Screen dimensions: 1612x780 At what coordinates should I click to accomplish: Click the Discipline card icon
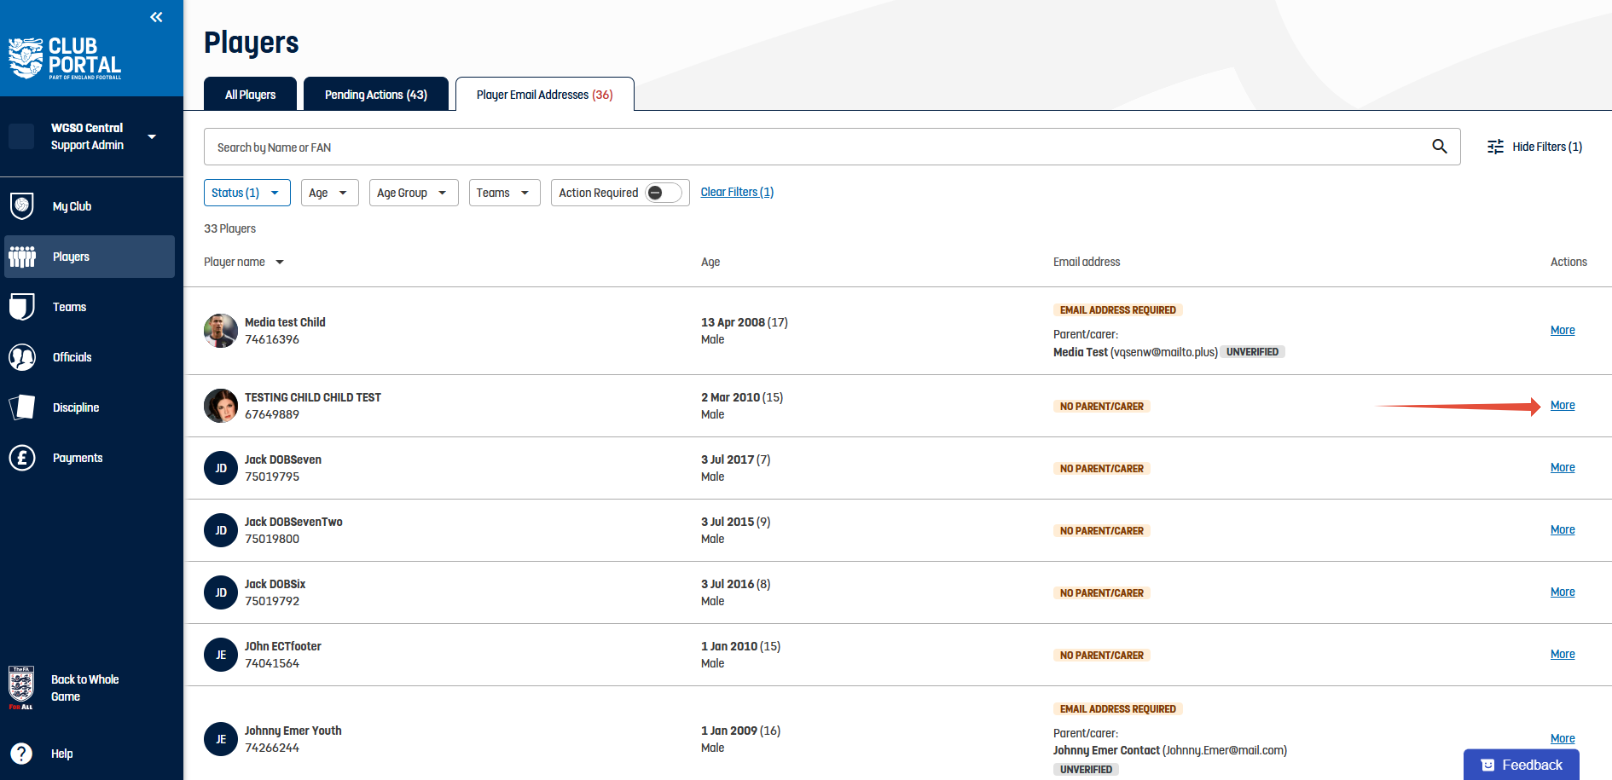(22, 407)
